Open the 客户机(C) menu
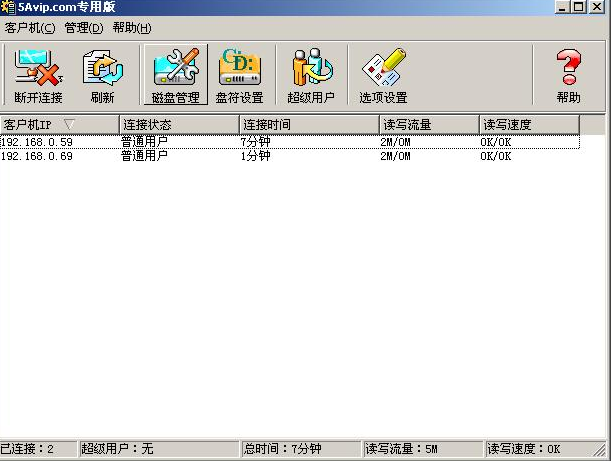Viewport: 615px width, 461px height. 30,28
